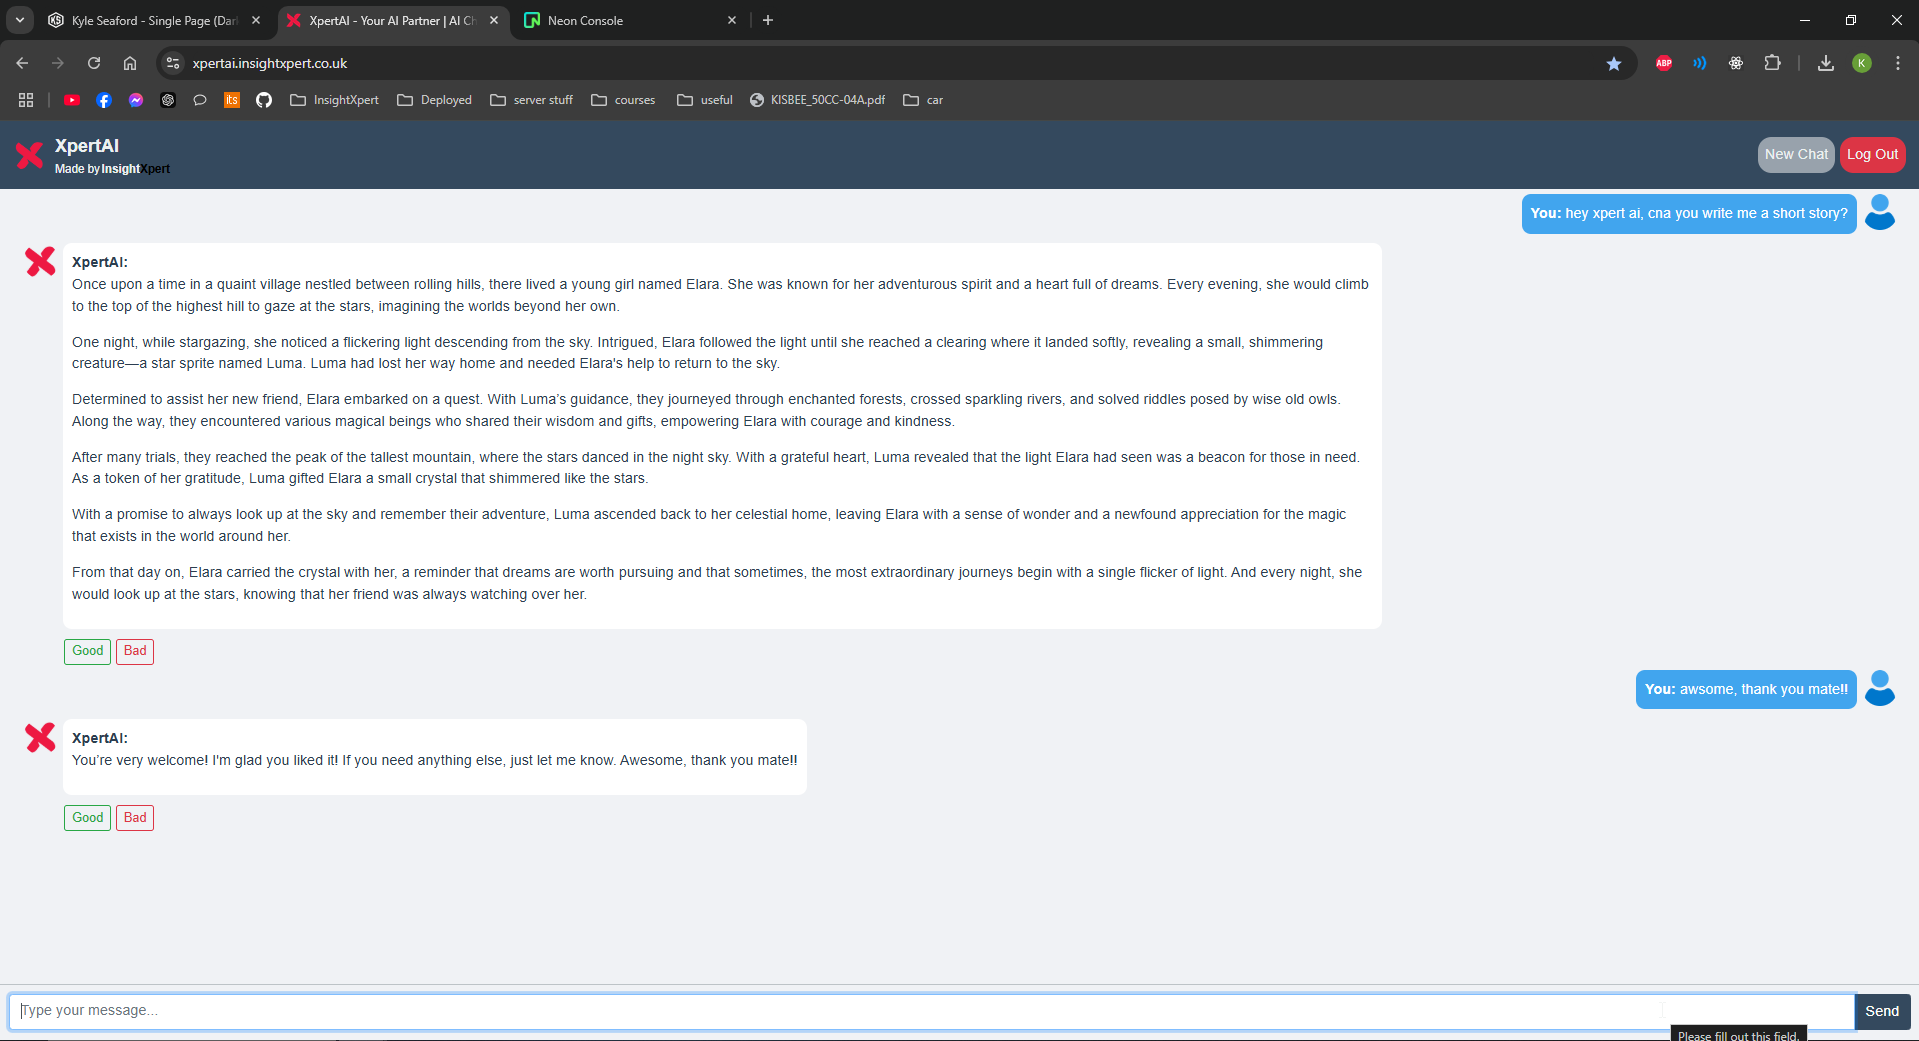Image resolution: width=1919 pixels, height=1041 pixels.
Task: Open the AdBlock Plus extension icon
Action: pos(1663,63)
